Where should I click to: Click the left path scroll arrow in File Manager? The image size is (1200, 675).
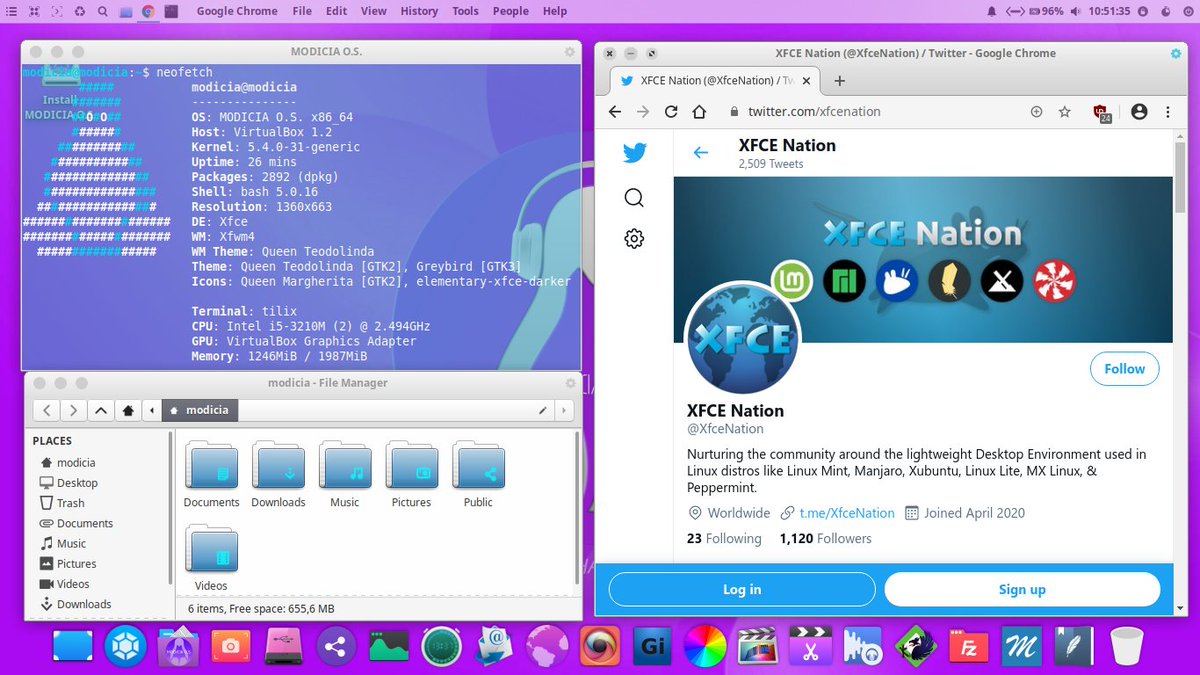pos(152,410)
